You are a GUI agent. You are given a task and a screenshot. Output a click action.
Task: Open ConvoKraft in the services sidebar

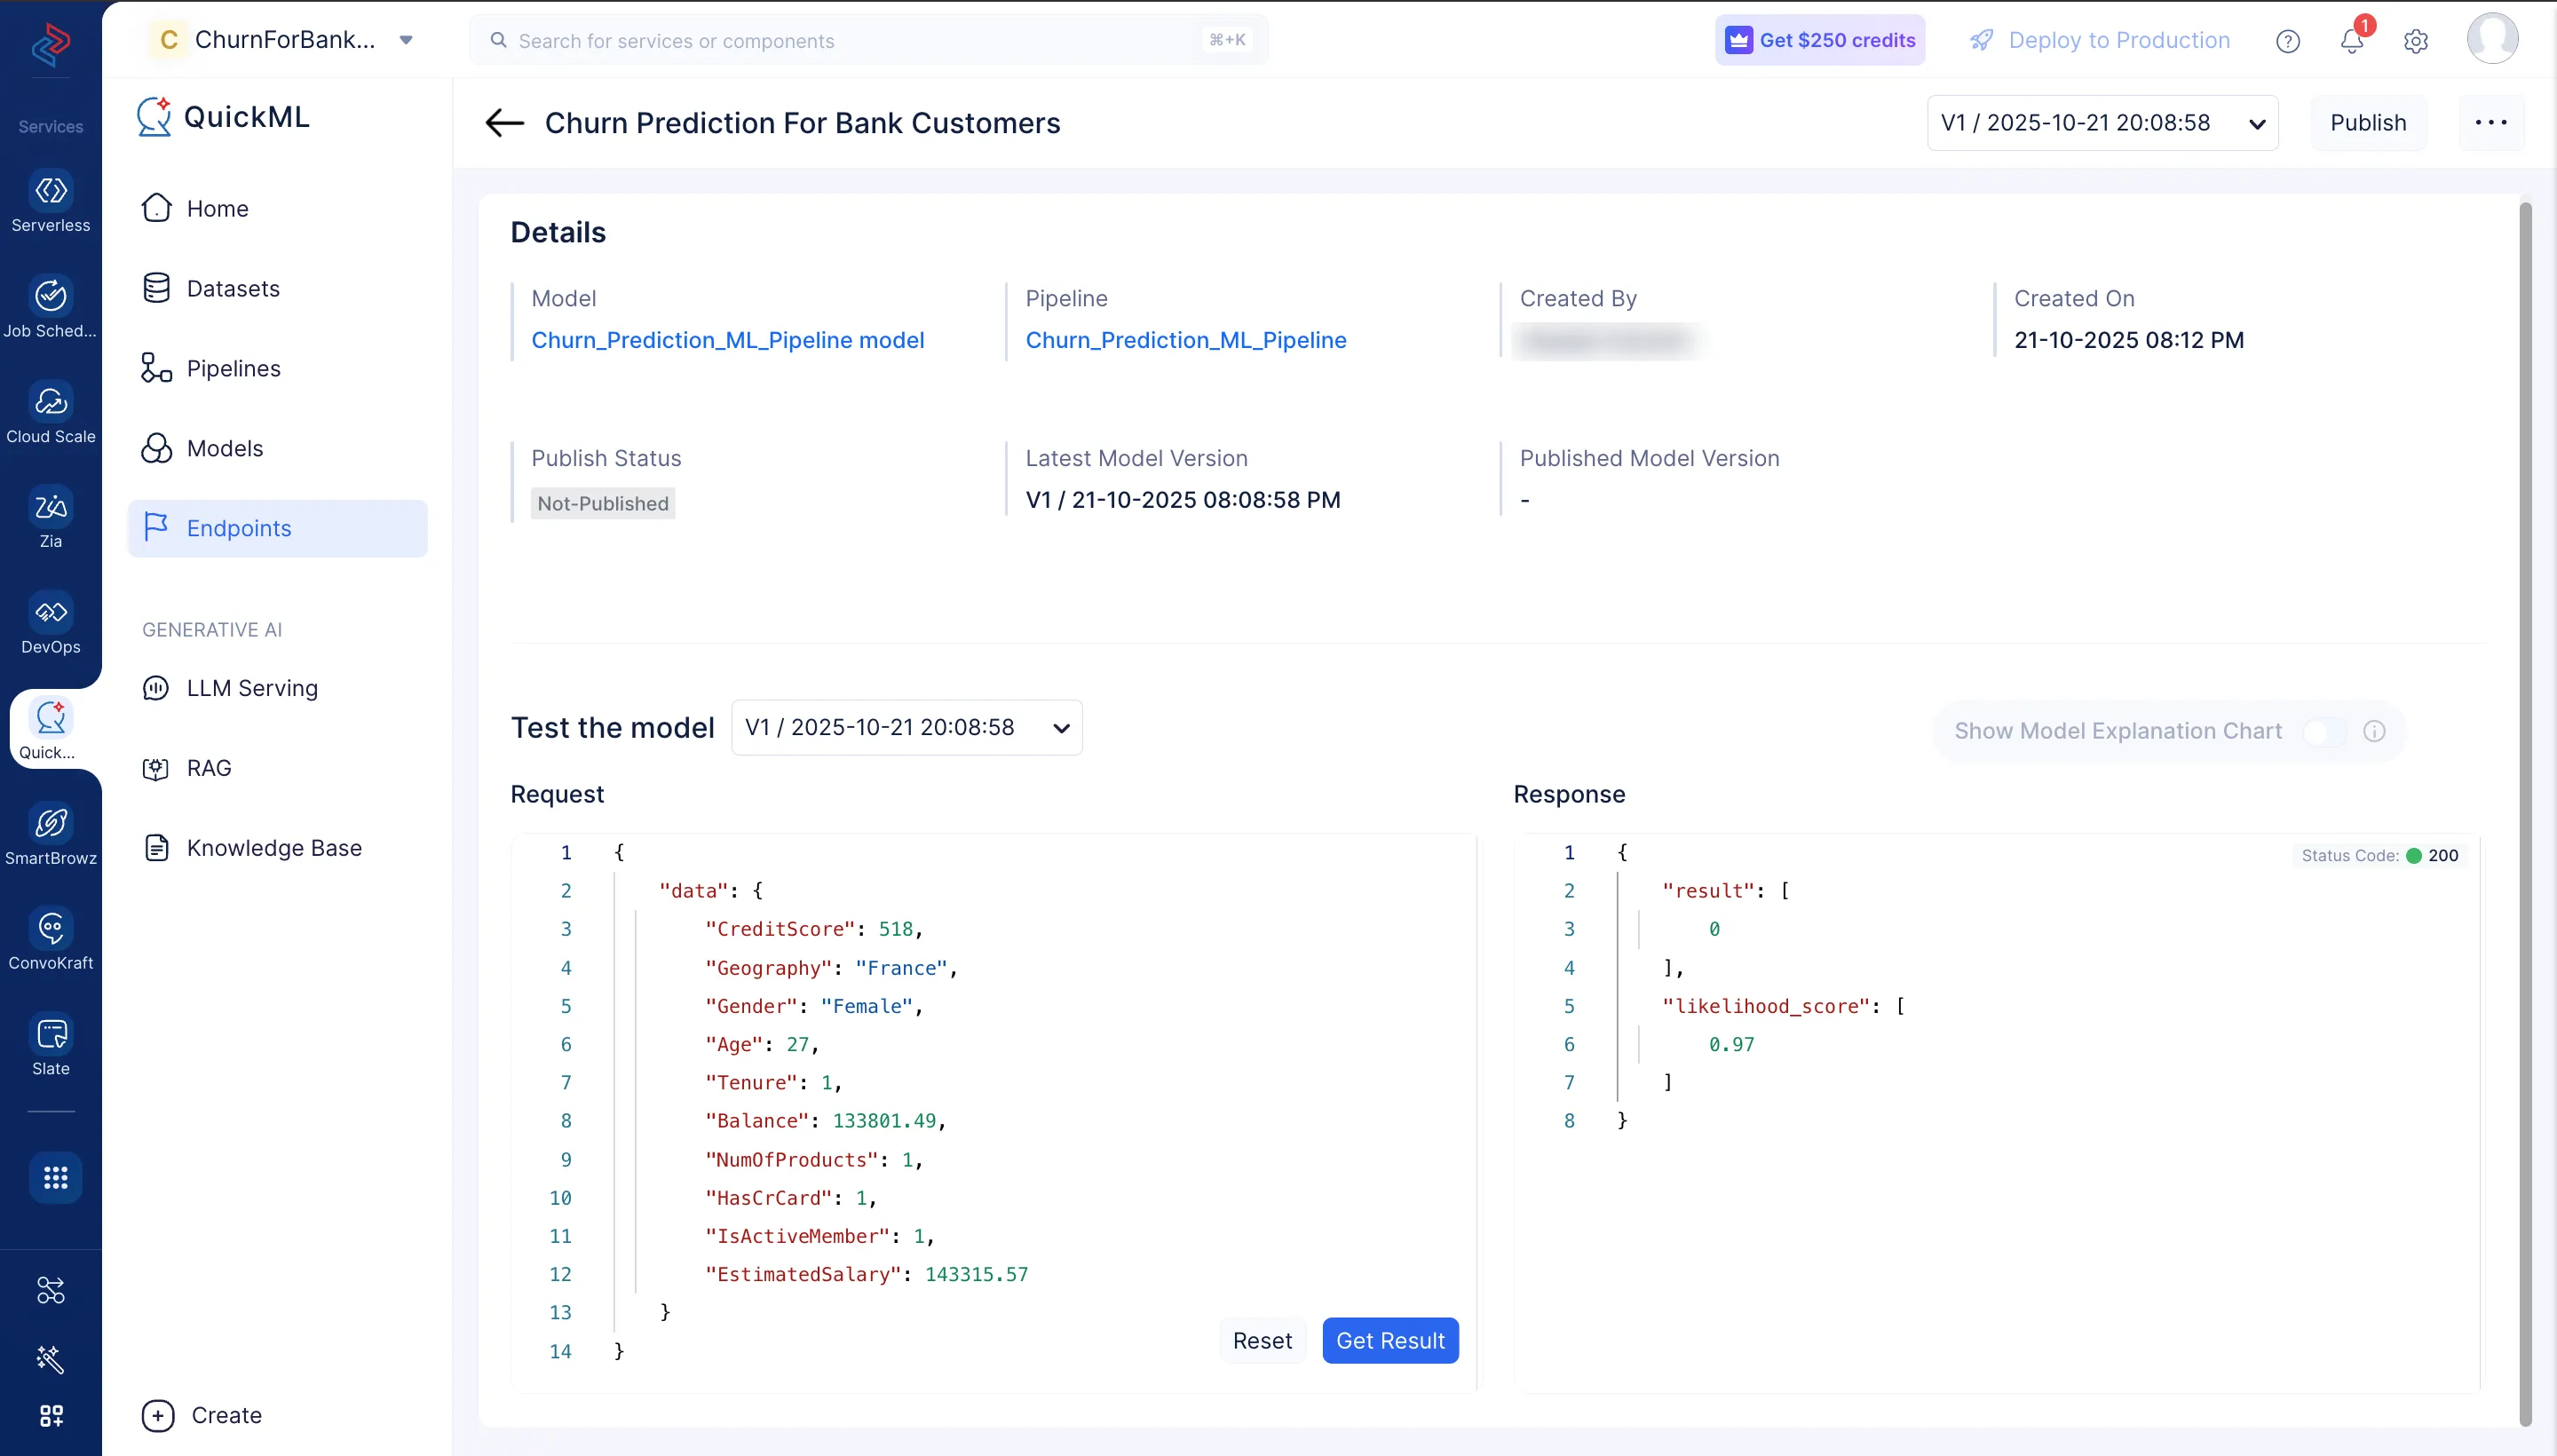pyautogui.click(x=51, y=928)
